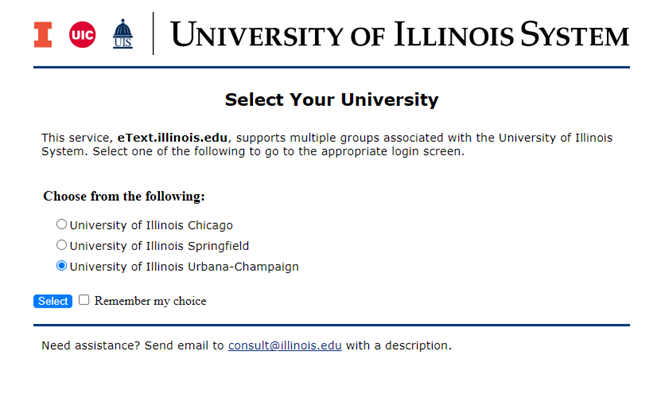Click the 'Choose from the following:' legend
This screenshot has width=669, height=394.
click(124, 196)
